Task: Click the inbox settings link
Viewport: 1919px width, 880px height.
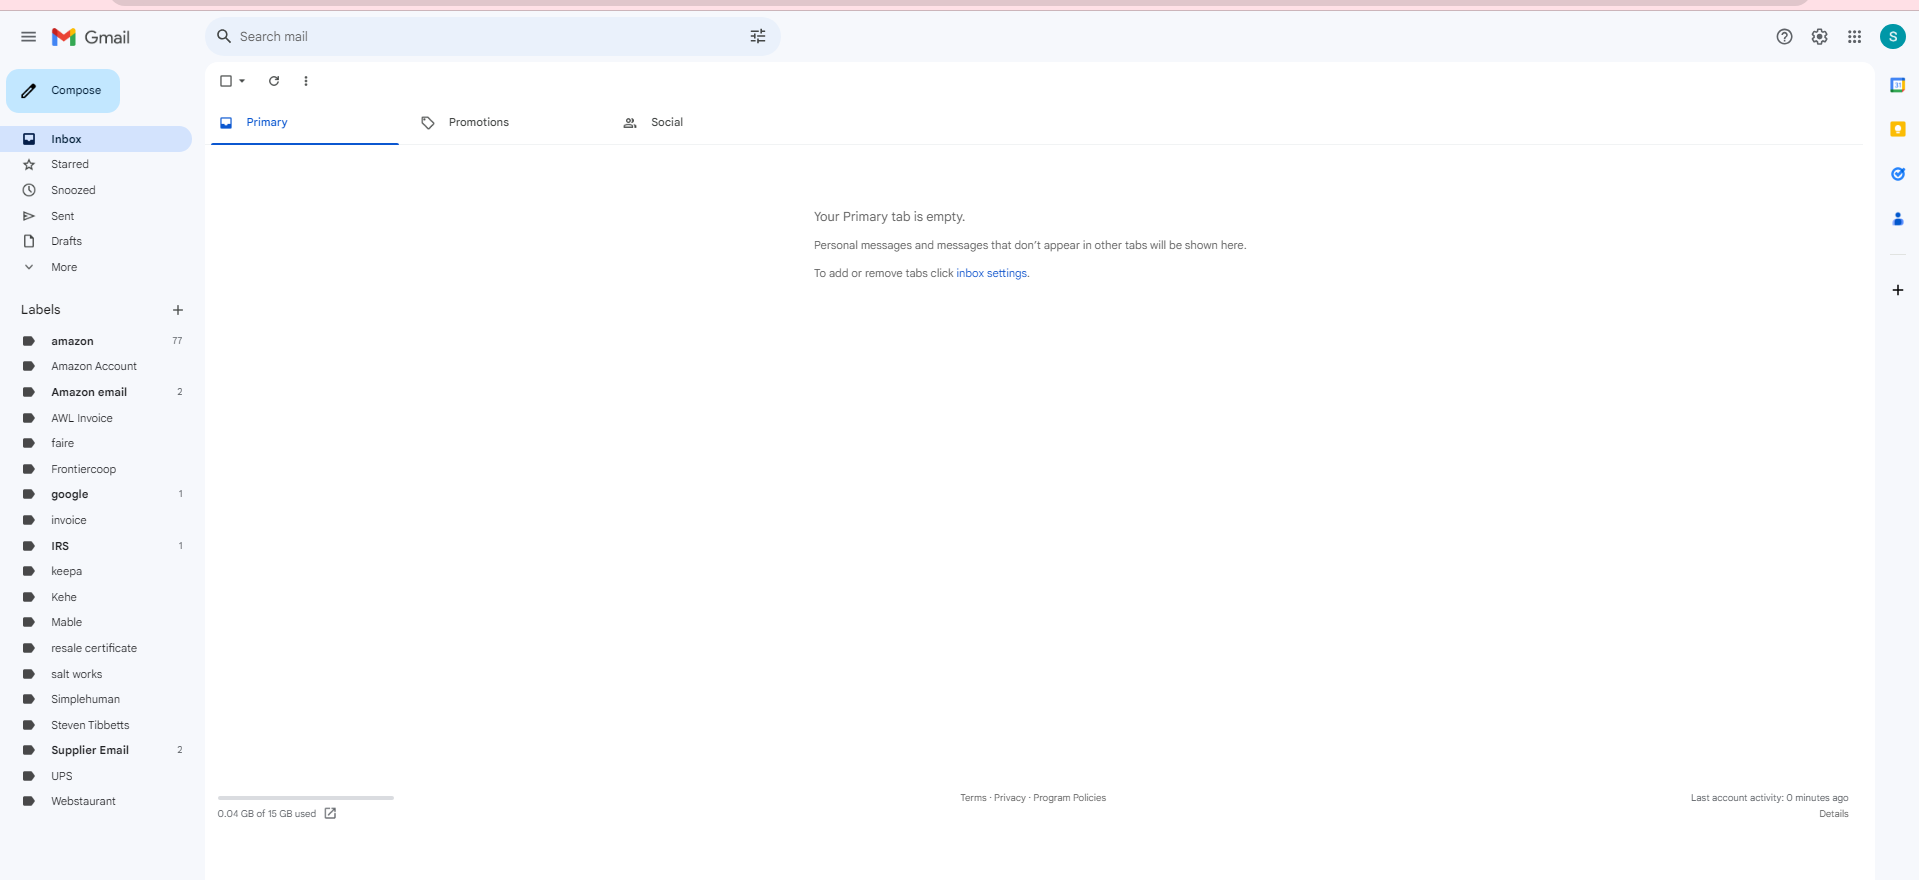Action: pyautogui.click(x=991, y=273)
